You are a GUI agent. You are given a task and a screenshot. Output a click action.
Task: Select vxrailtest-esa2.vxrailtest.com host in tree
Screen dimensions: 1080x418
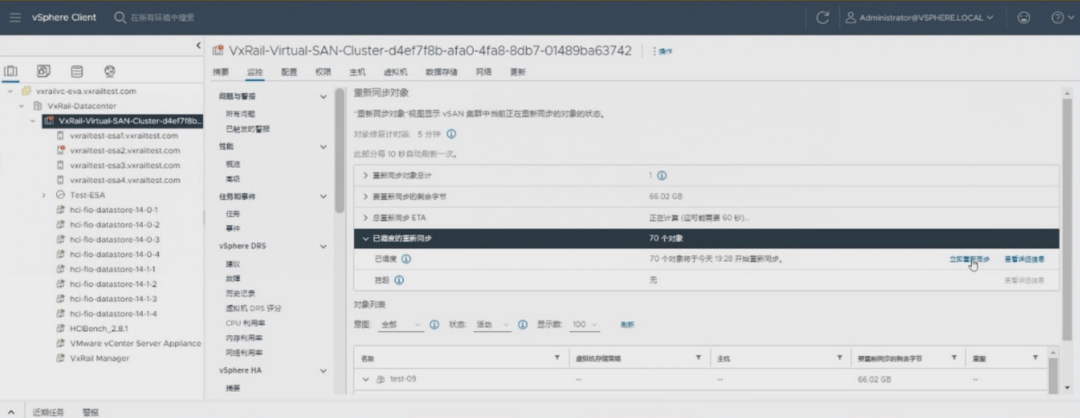point(125,150)
